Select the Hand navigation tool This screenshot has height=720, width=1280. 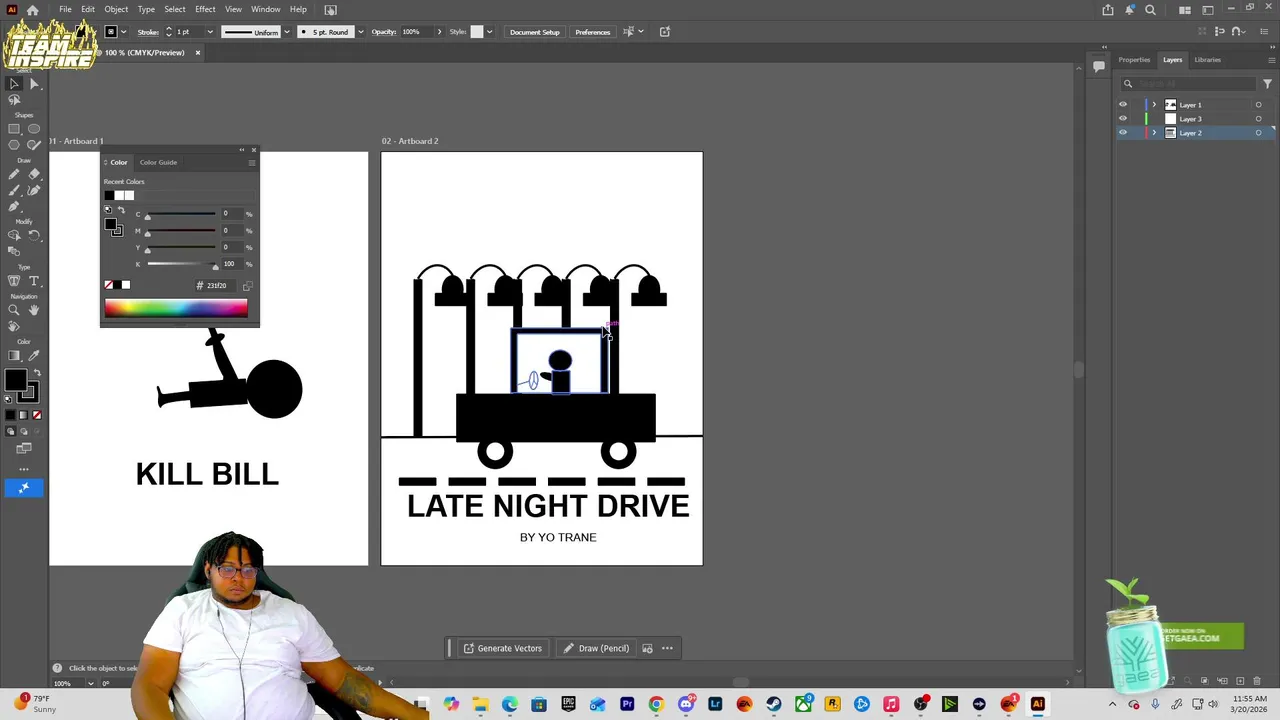34,311
